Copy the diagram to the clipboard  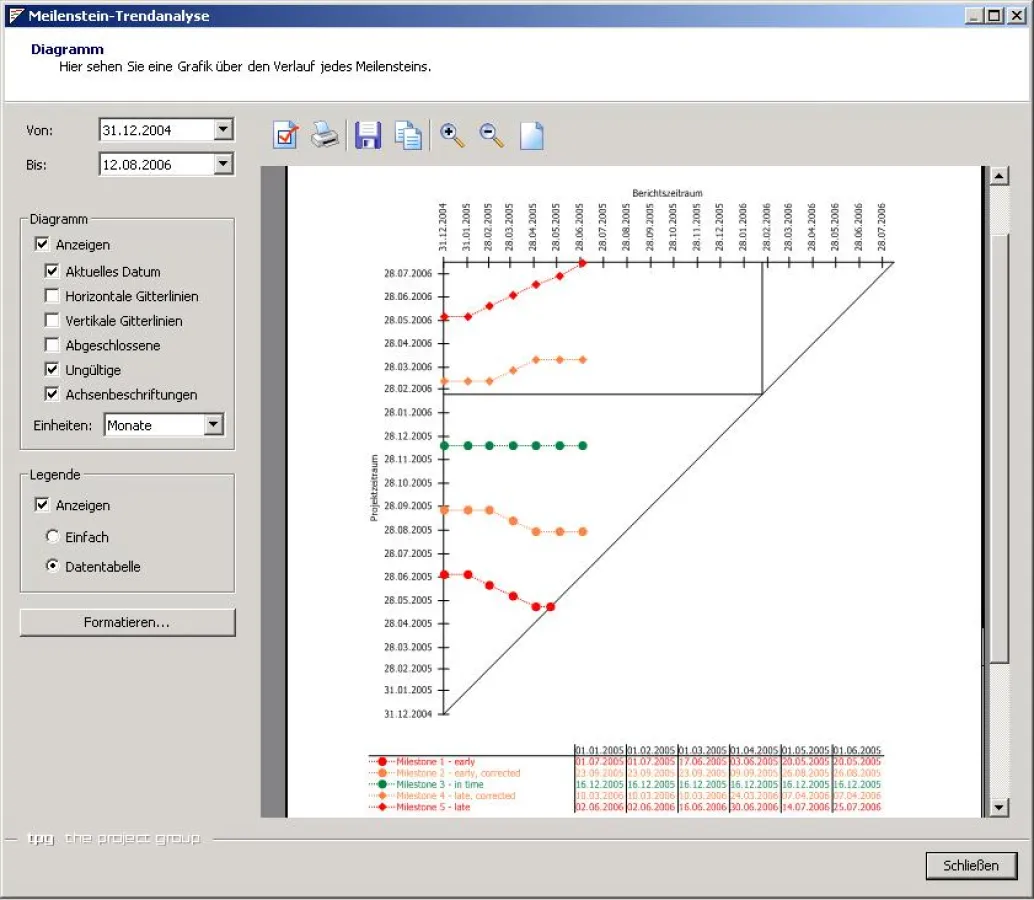coord(408,135)
